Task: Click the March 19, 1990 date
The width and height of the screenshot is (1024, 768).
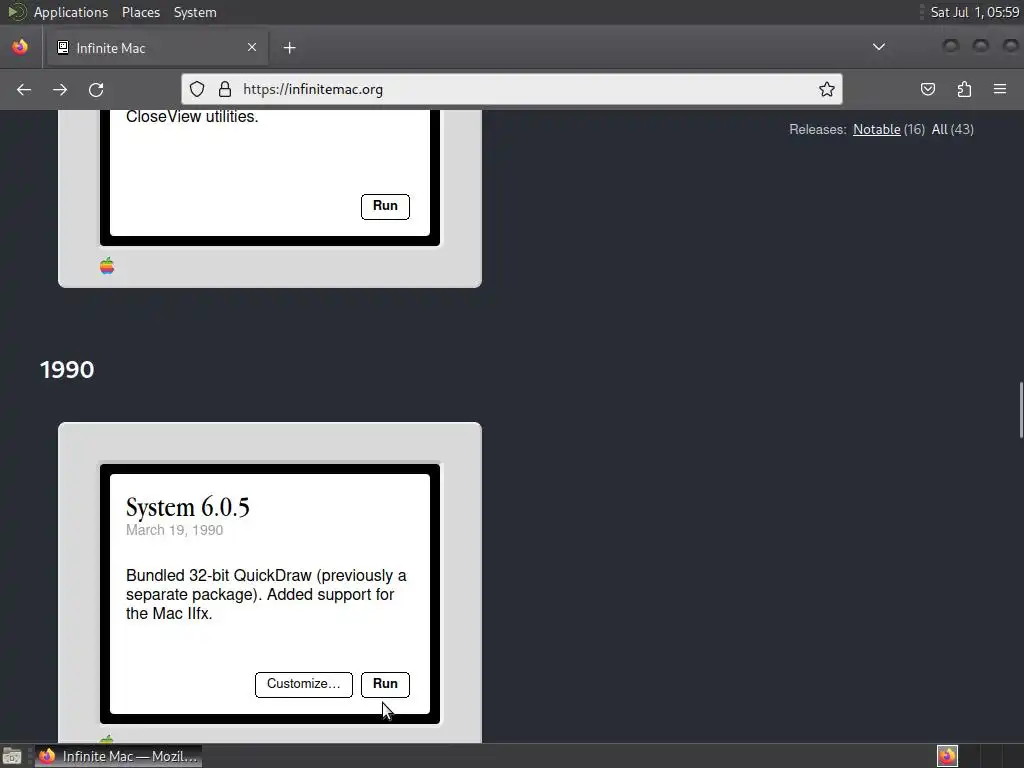Action: pos(174,530)
